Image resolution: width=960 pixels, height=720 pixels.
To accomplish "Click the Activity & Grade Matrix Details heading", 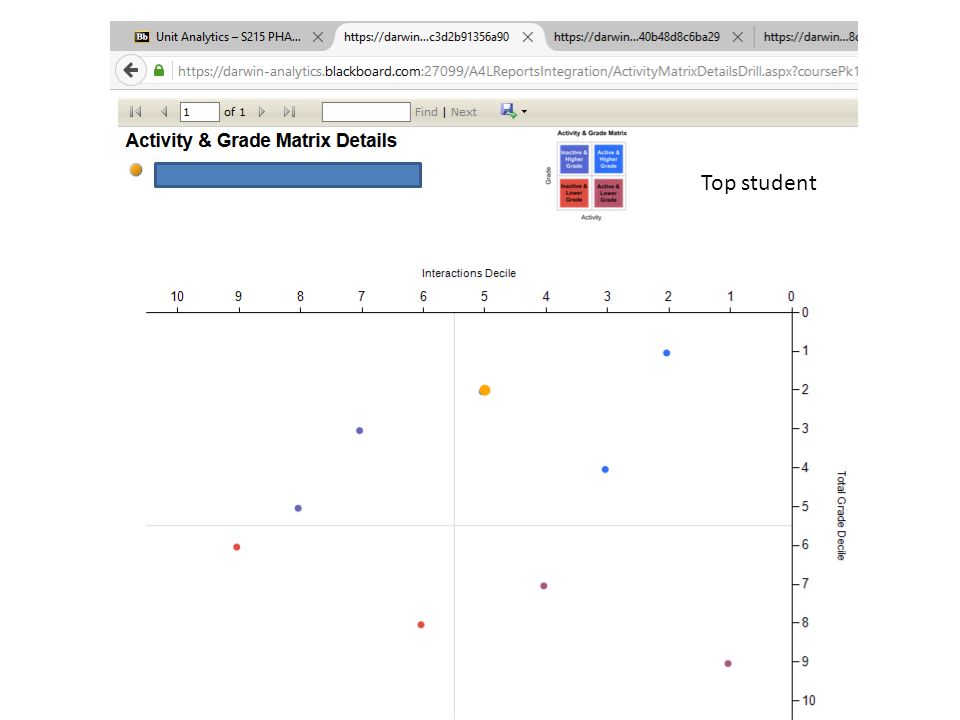I will click(x=261, y=141).
